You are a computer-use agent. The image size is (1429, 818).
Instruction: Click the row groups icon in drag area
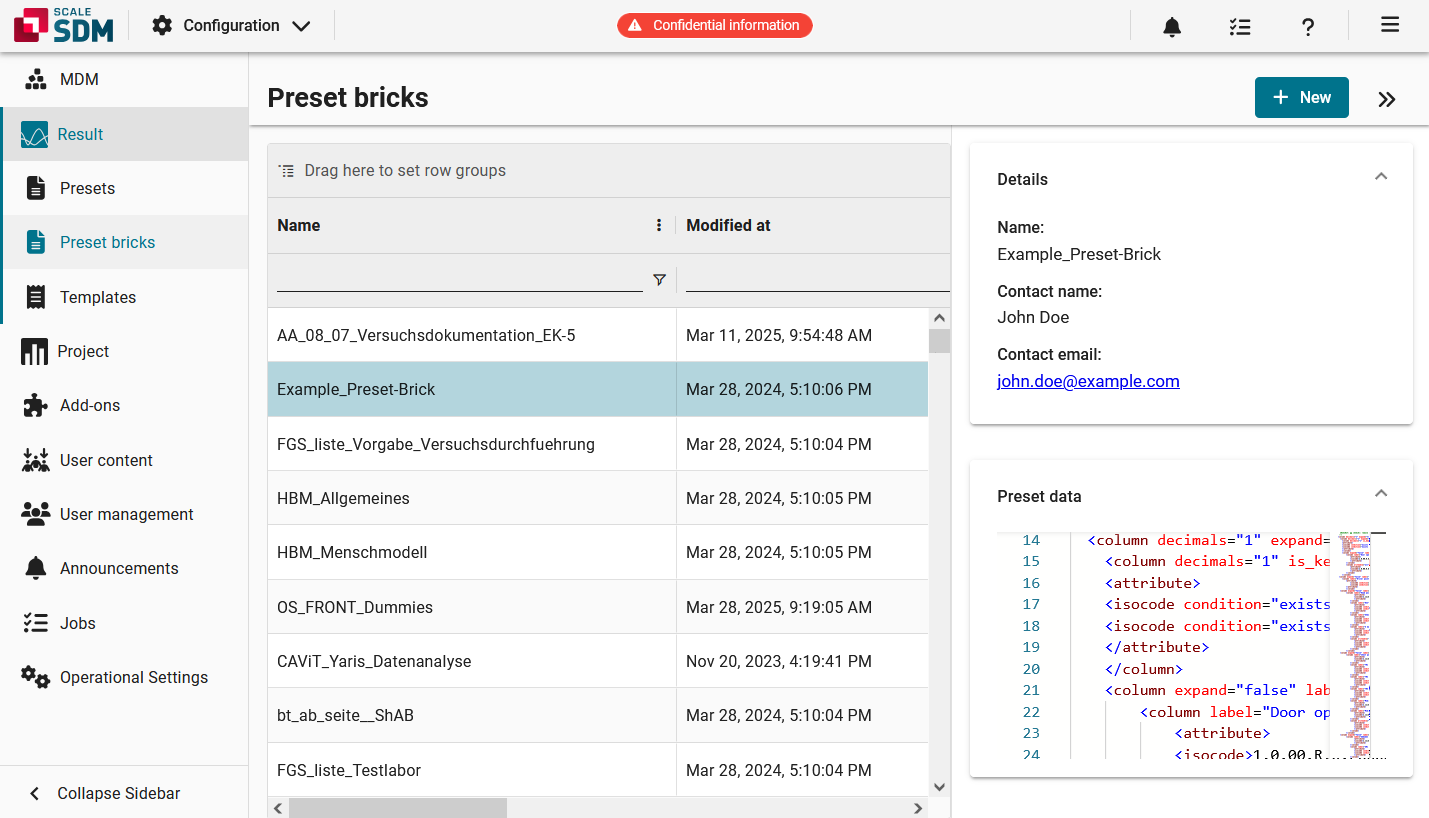[287, 171]
